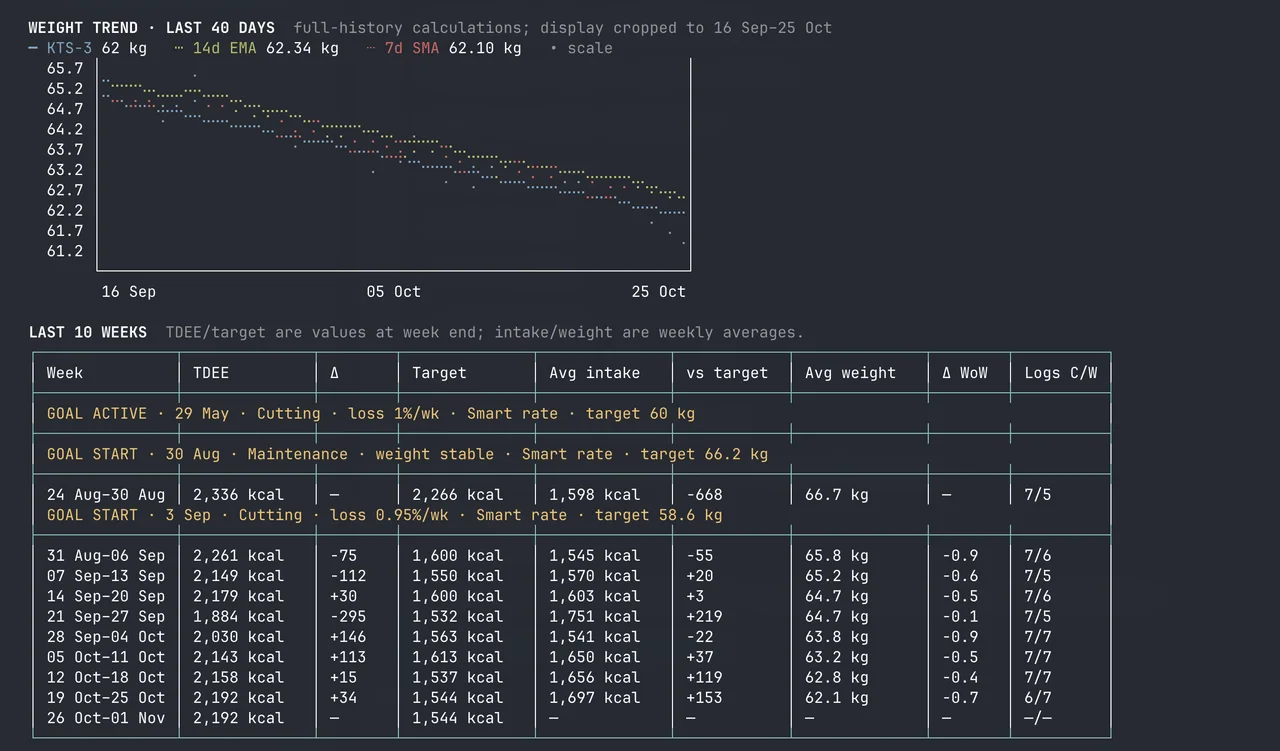The image size is (1280, 751).
Task: Click the LAST 10 WEEKS heading
Action: click(x=88, y=332)
